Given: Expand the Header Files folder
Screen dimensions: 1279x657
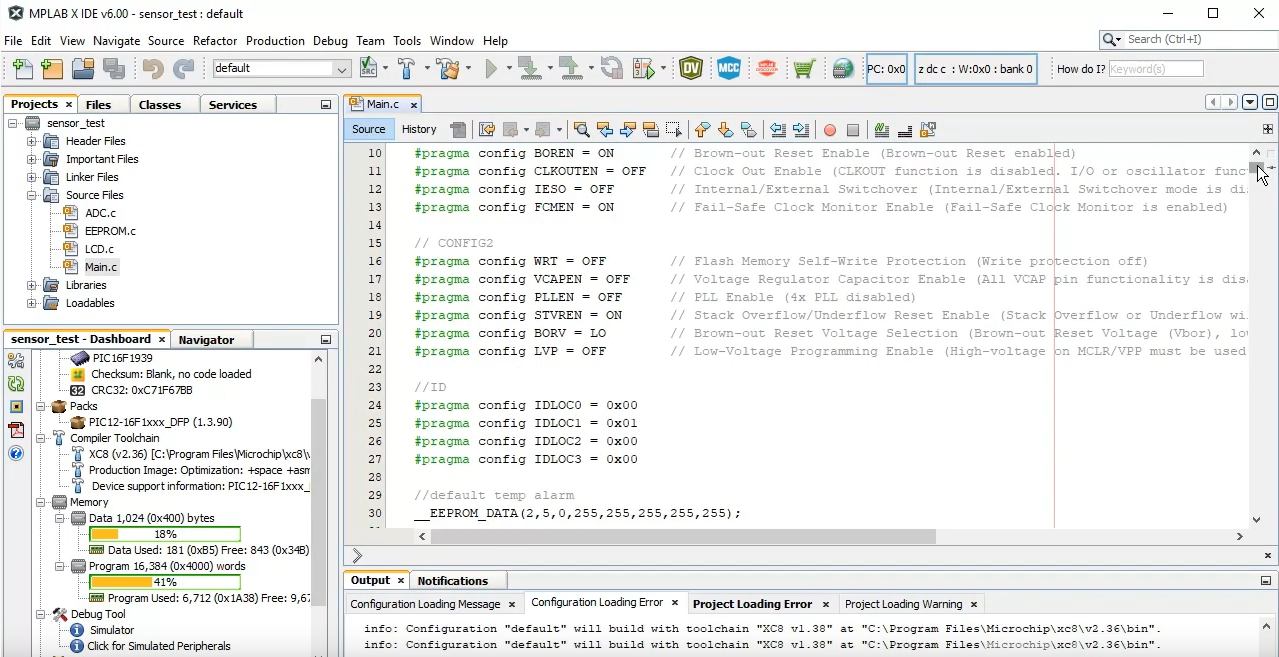Looking at the screenshot, I should pyautogui.click(x=32, y=141).
